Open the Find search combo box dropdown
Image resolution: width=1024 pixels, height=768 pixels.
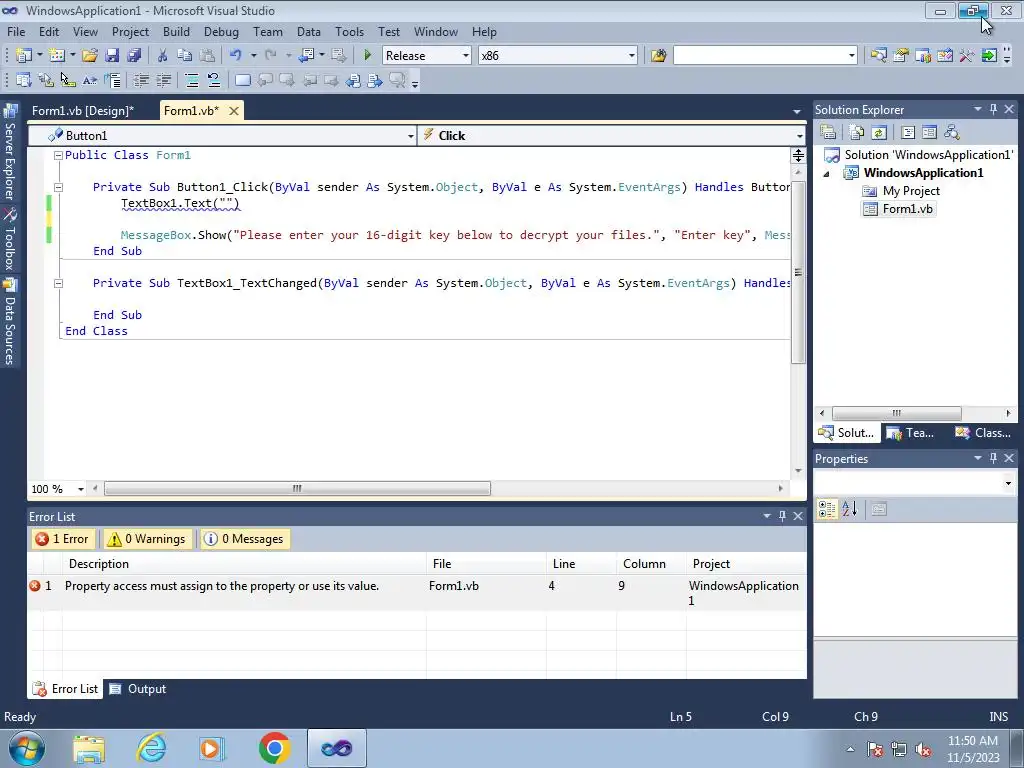click(852, 56)
